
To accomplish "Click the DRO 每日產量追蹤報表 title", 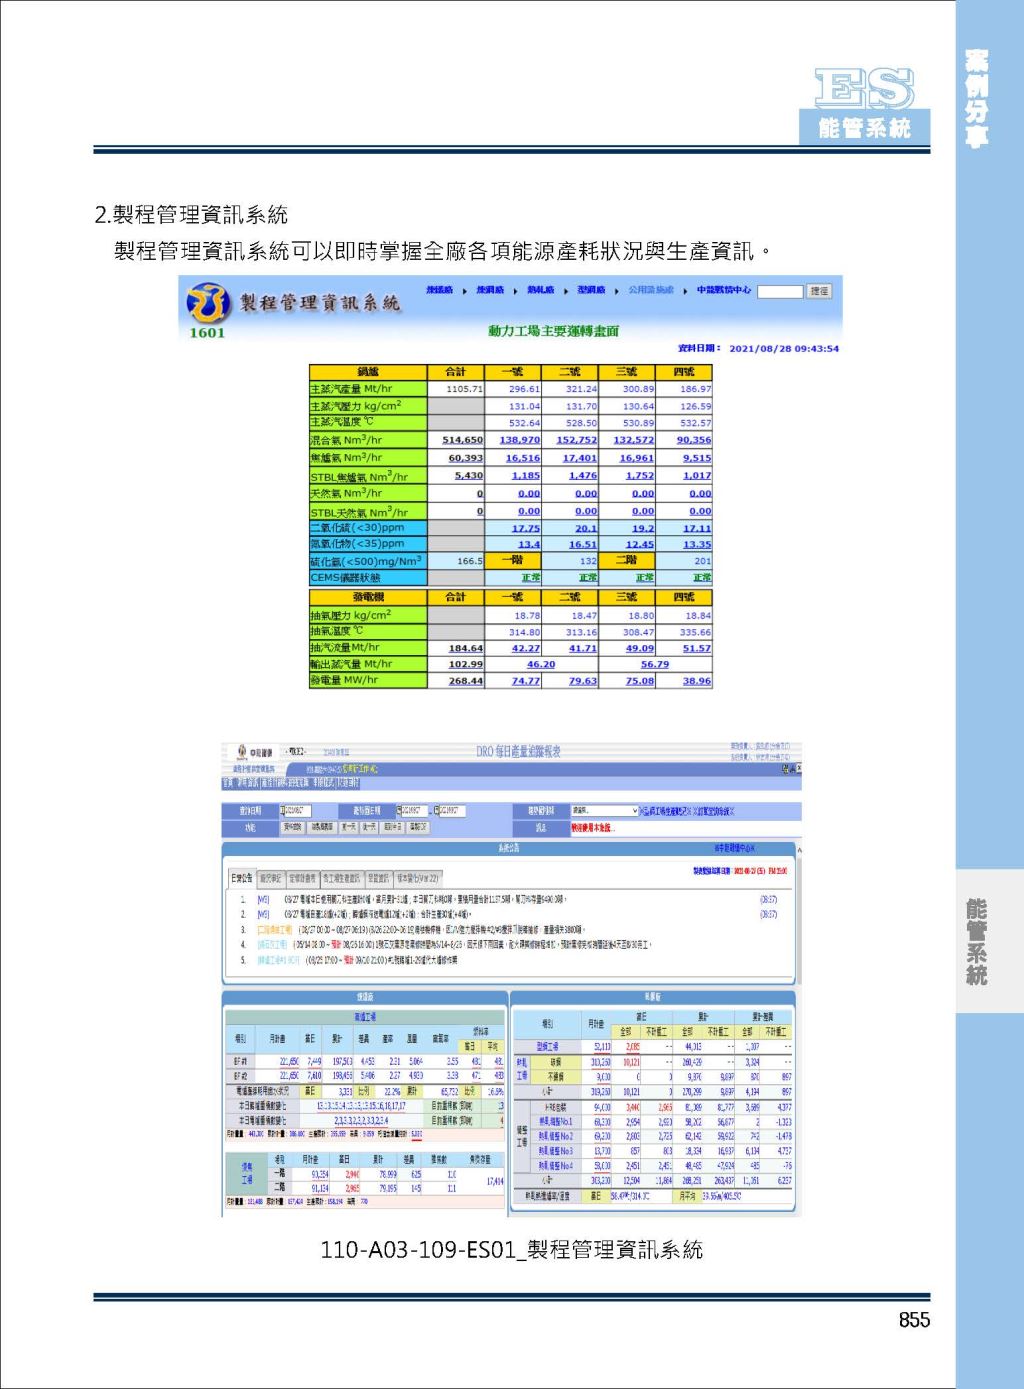I will [x=518, y=751].
